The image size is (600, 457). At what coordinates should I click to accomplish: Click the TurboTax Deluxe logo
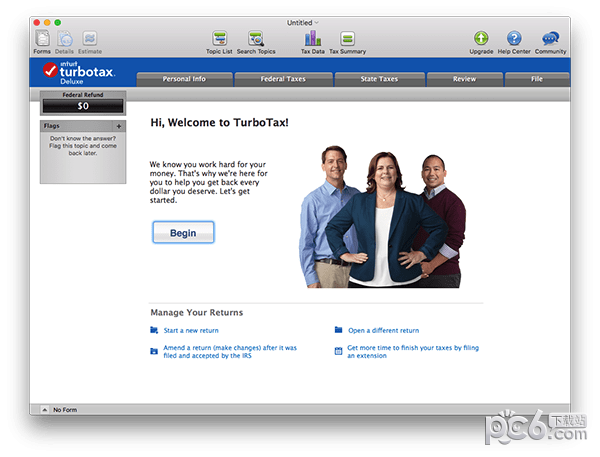tap(79, 73)
